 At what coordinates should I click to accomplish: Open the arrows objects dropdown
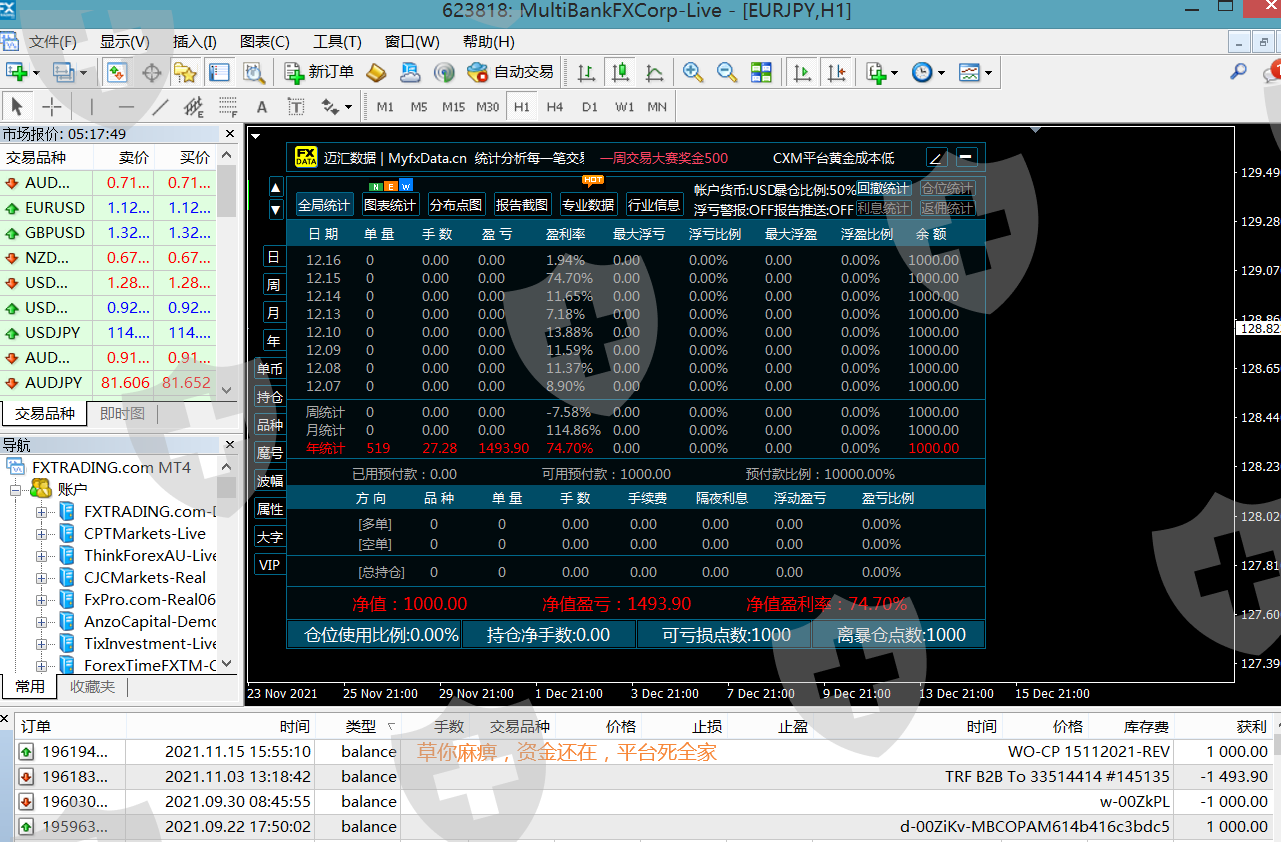point(336,106)
